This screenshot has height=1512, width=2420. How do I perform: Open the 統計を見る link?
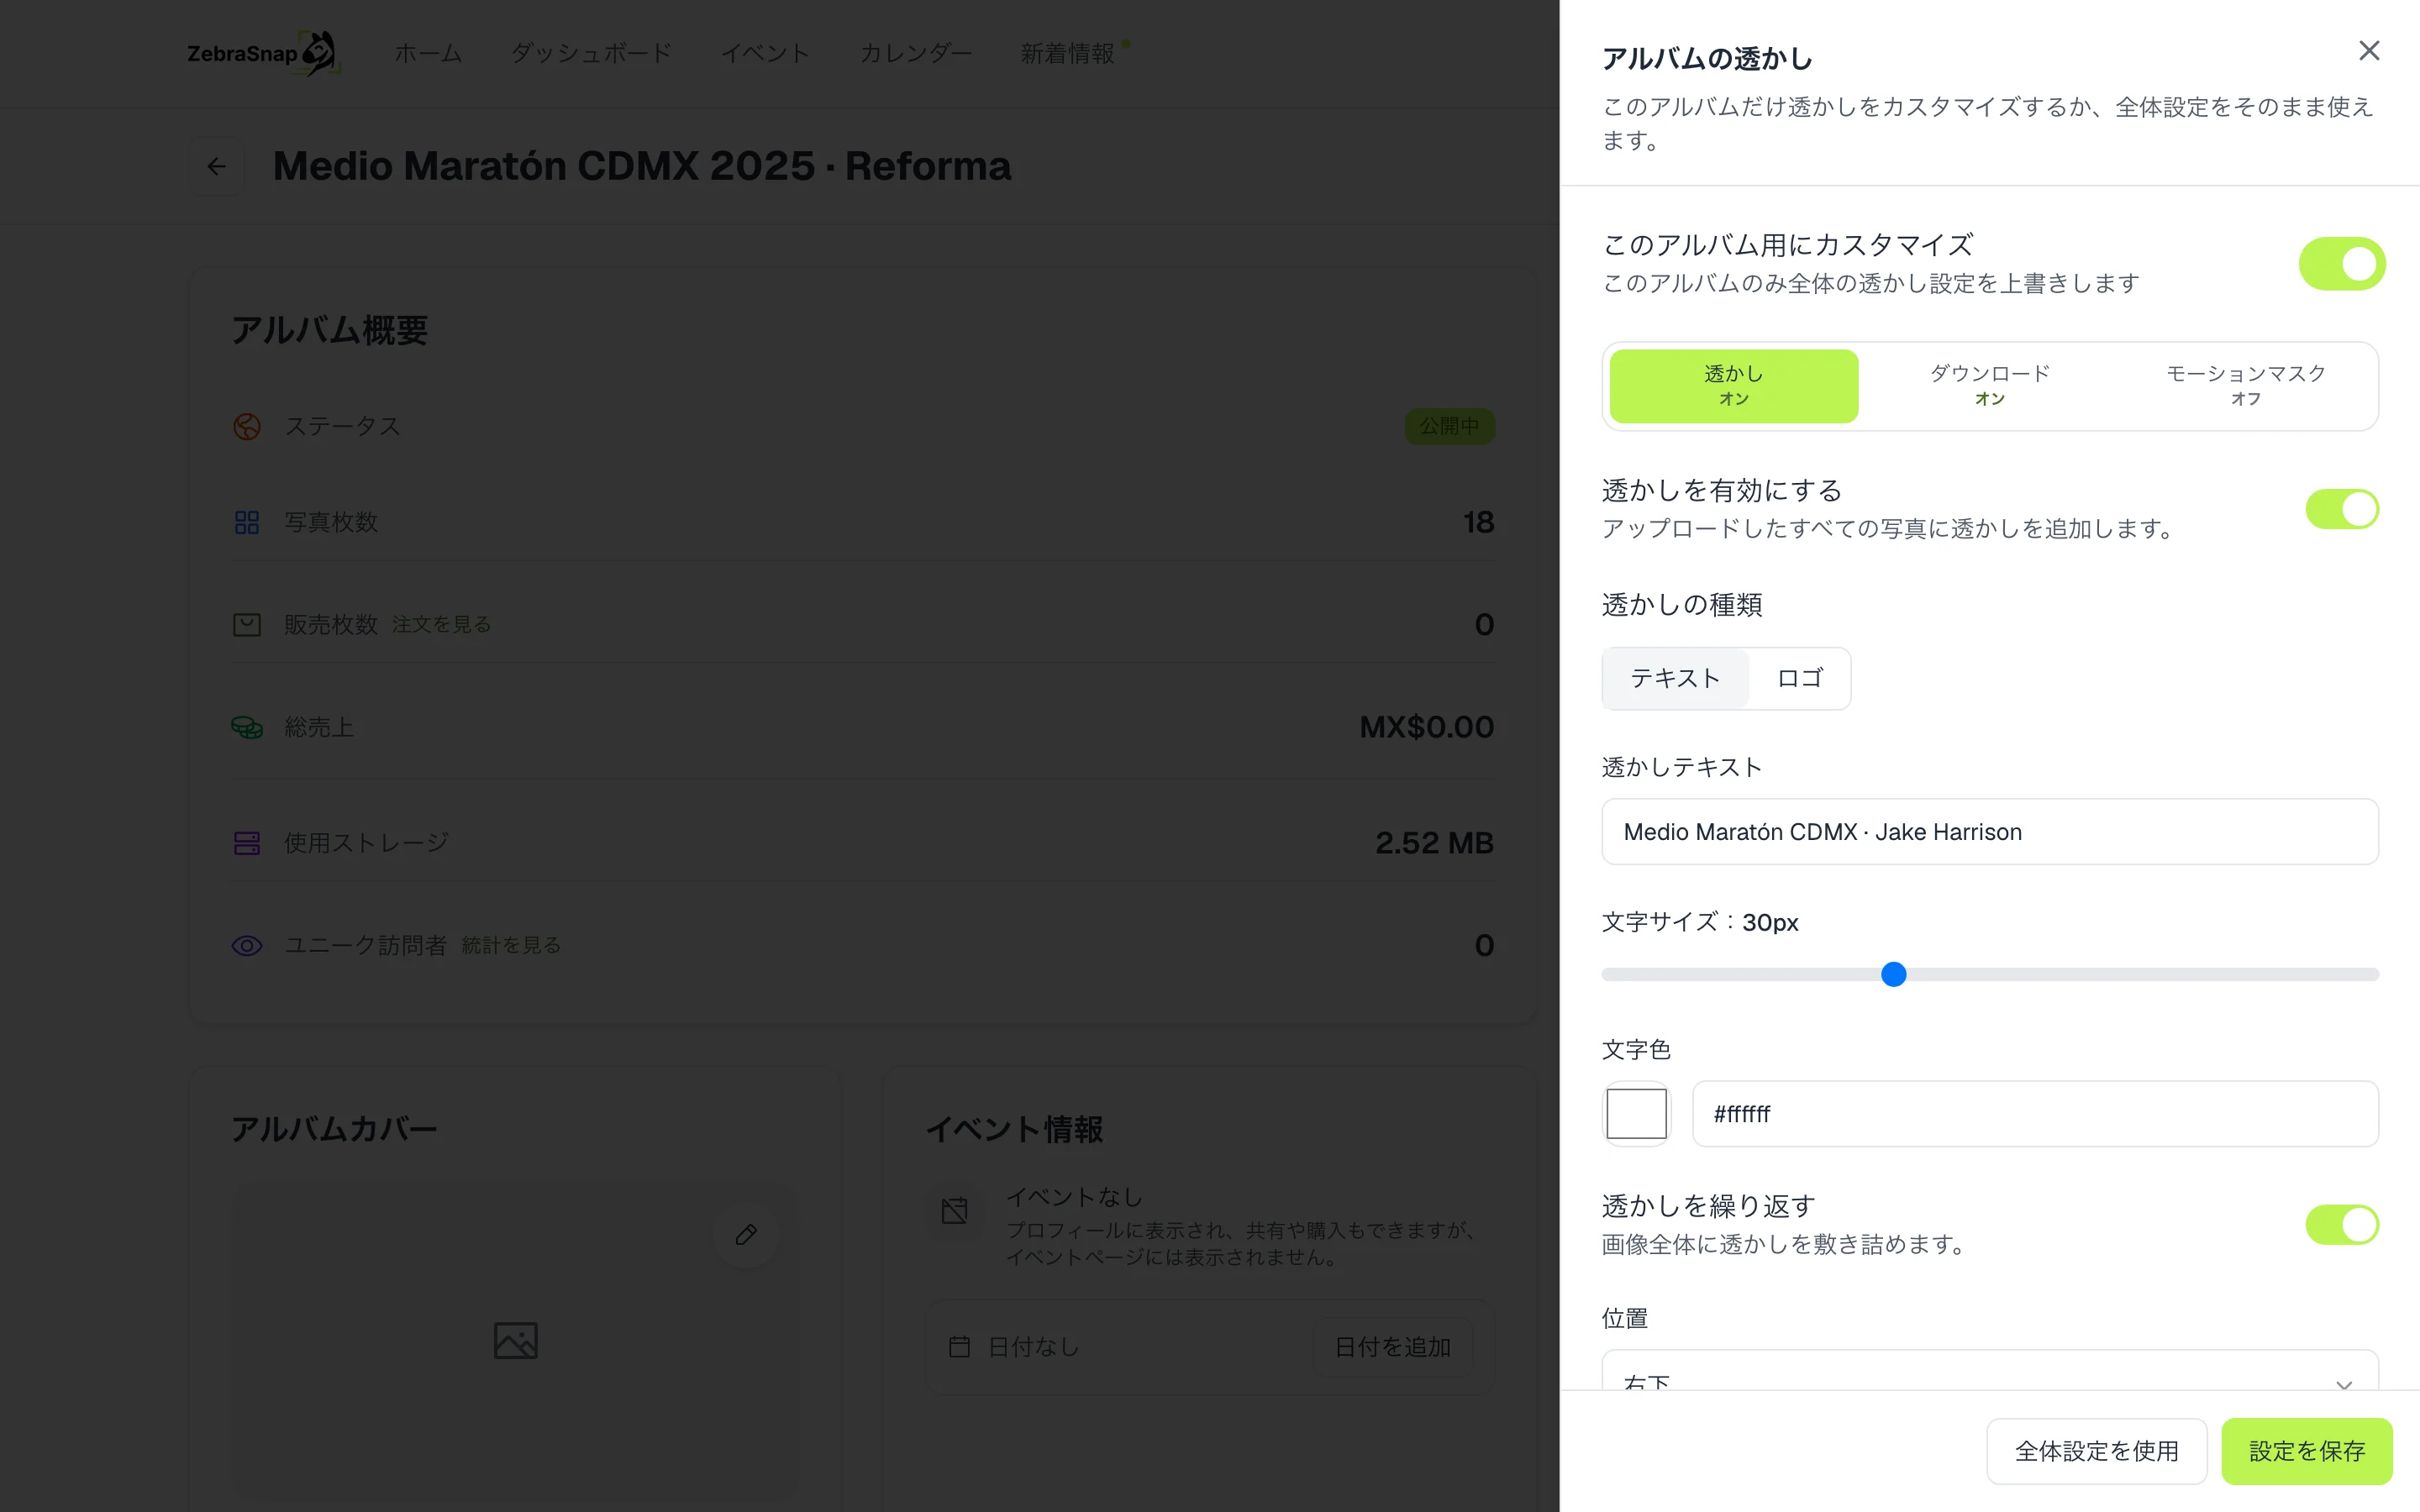coord(511,945)
